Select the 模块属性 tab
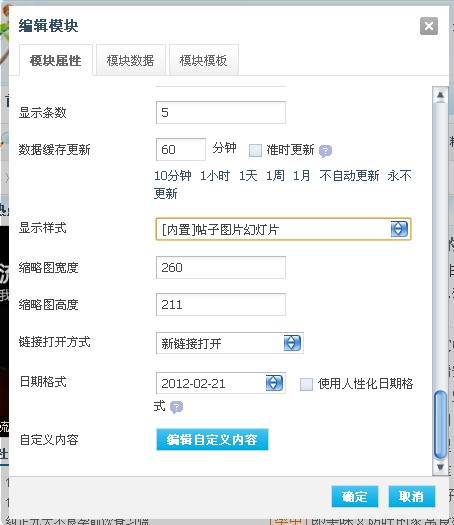The width and height of the screenshot is (454, 525). pyautogui.click(x=56, y=60)
